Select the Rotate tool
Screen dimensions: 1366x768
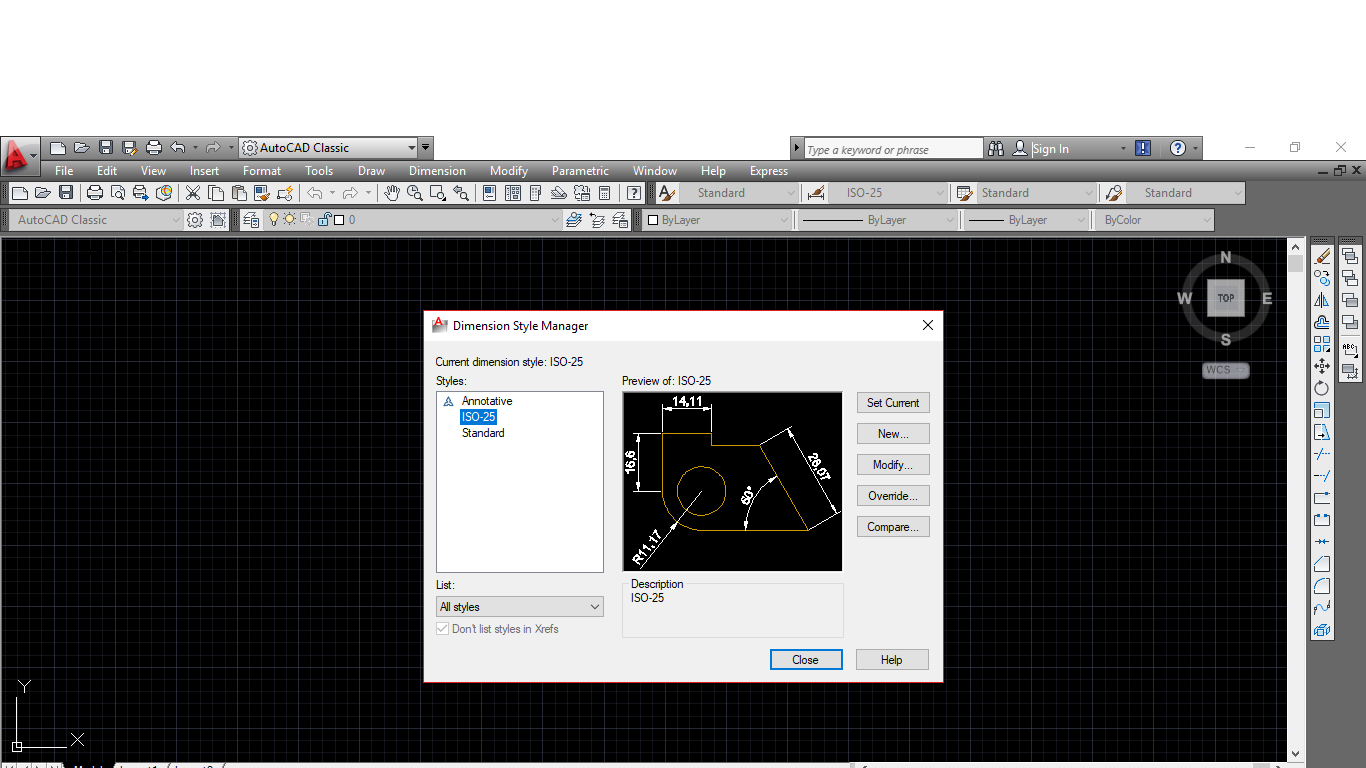coord(1321,387)
